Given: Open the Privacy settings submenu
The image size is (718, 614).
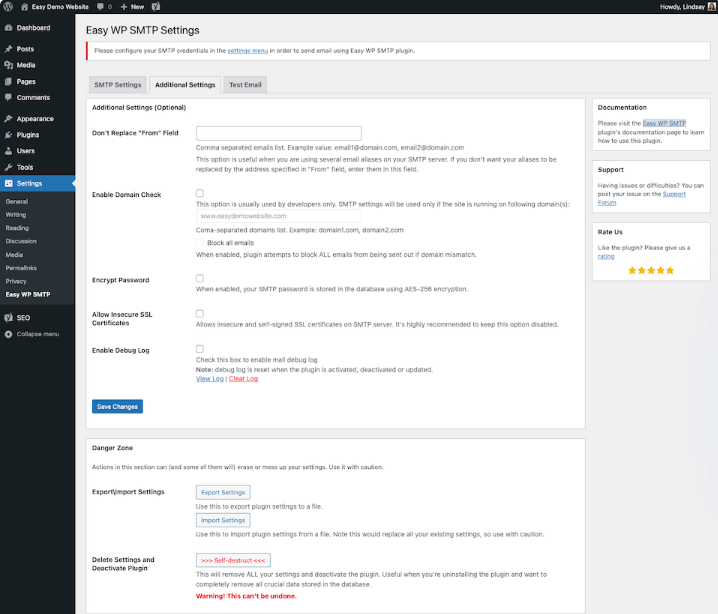Looking at the screenshot, I should [x=16, y=281].
